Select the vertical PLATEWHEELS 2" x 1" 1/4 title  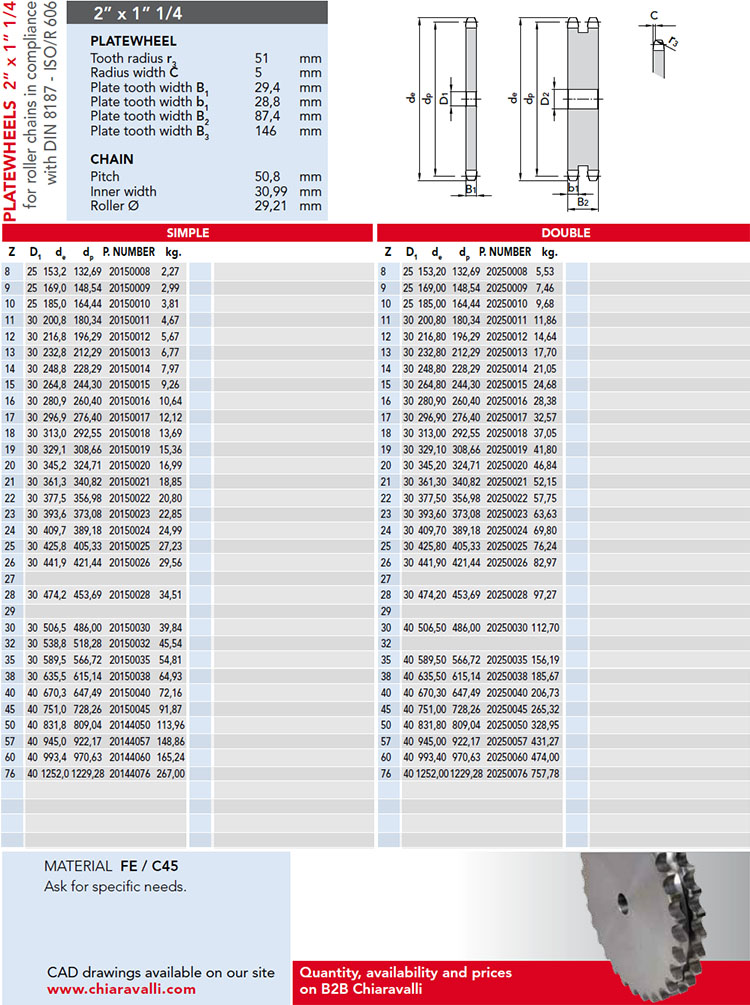click(x=10, y=112)
